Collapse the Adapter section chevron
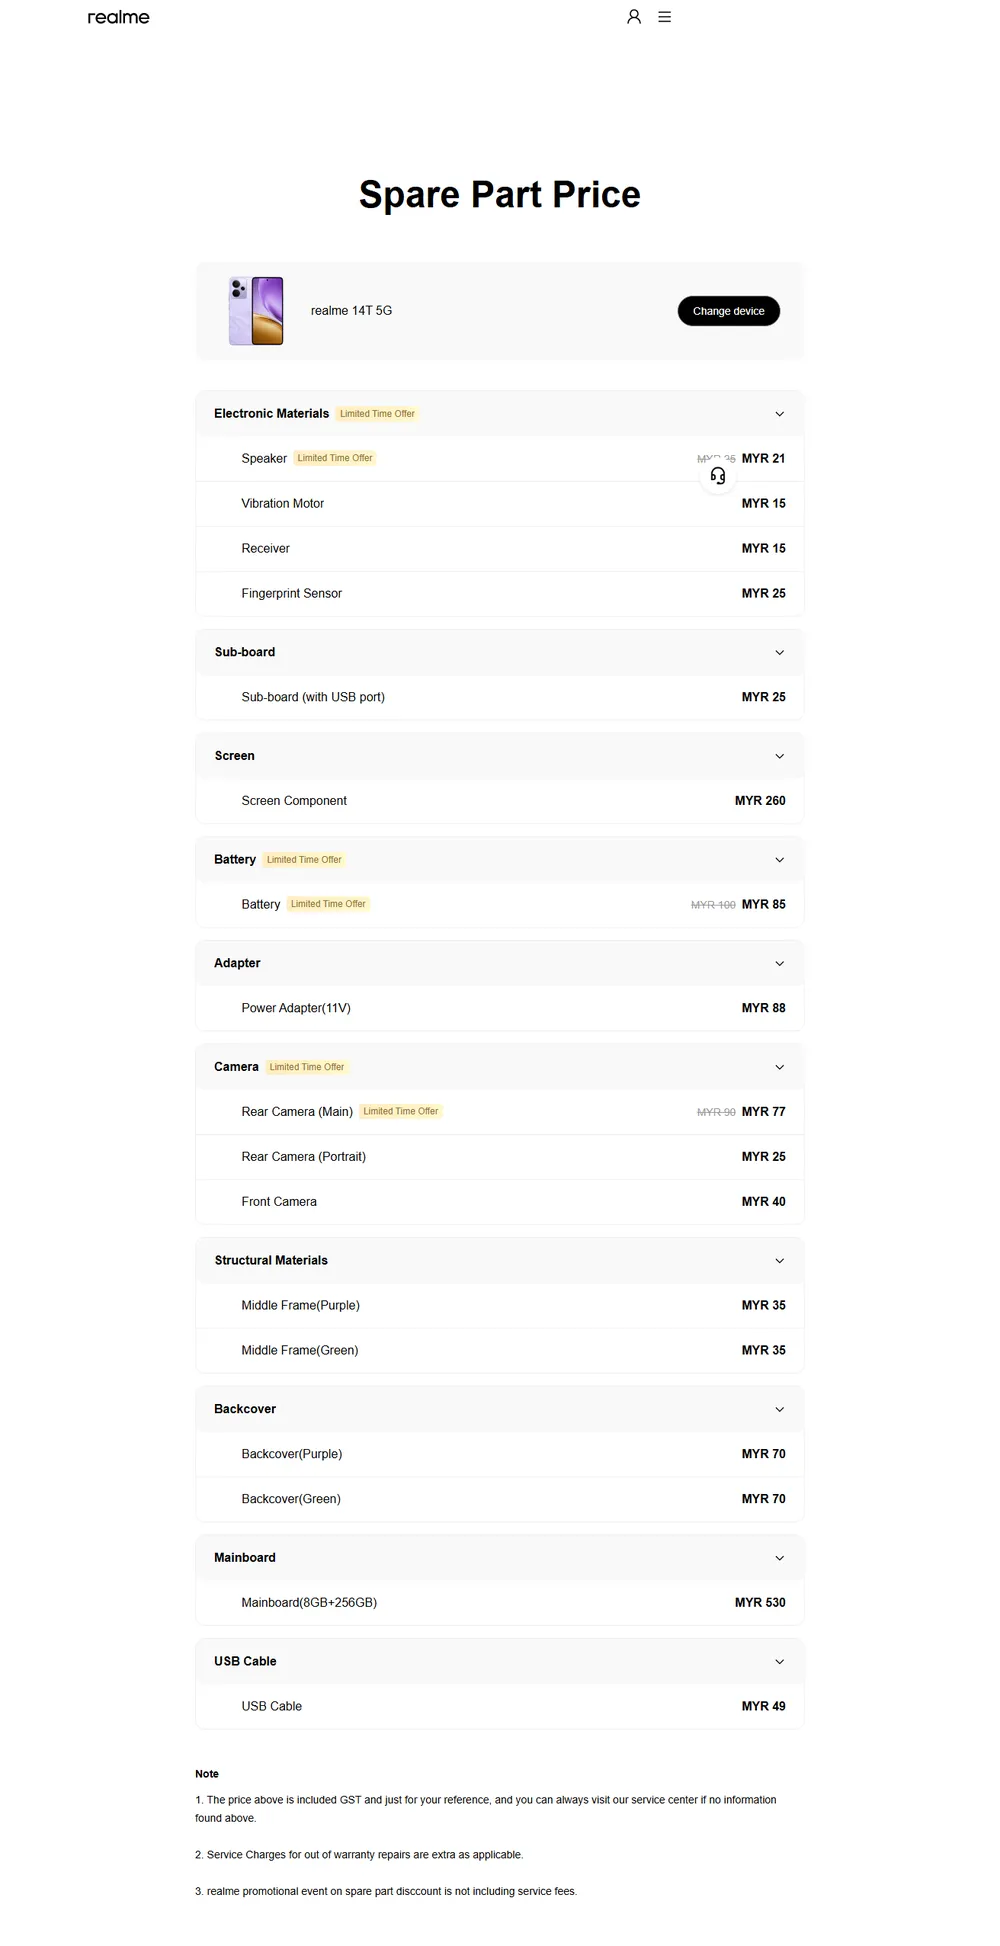1000x1946 pixels. point(780,964)
